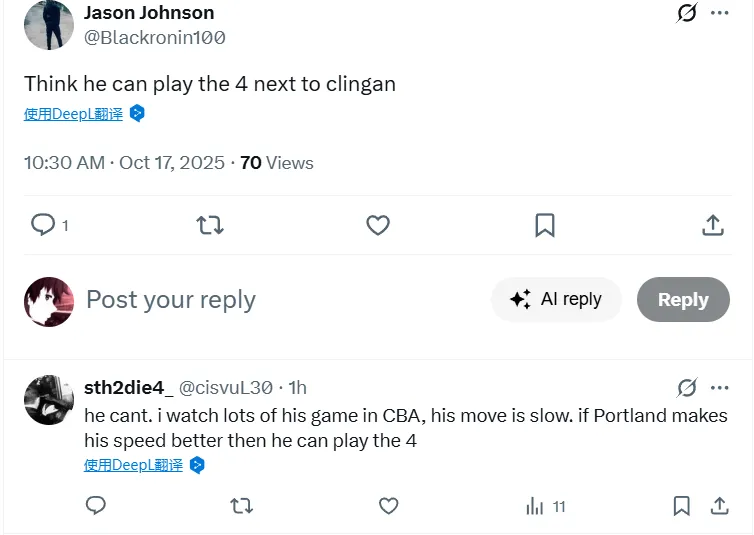Click the AI reply button
The image size is (754, 535).
556,299
